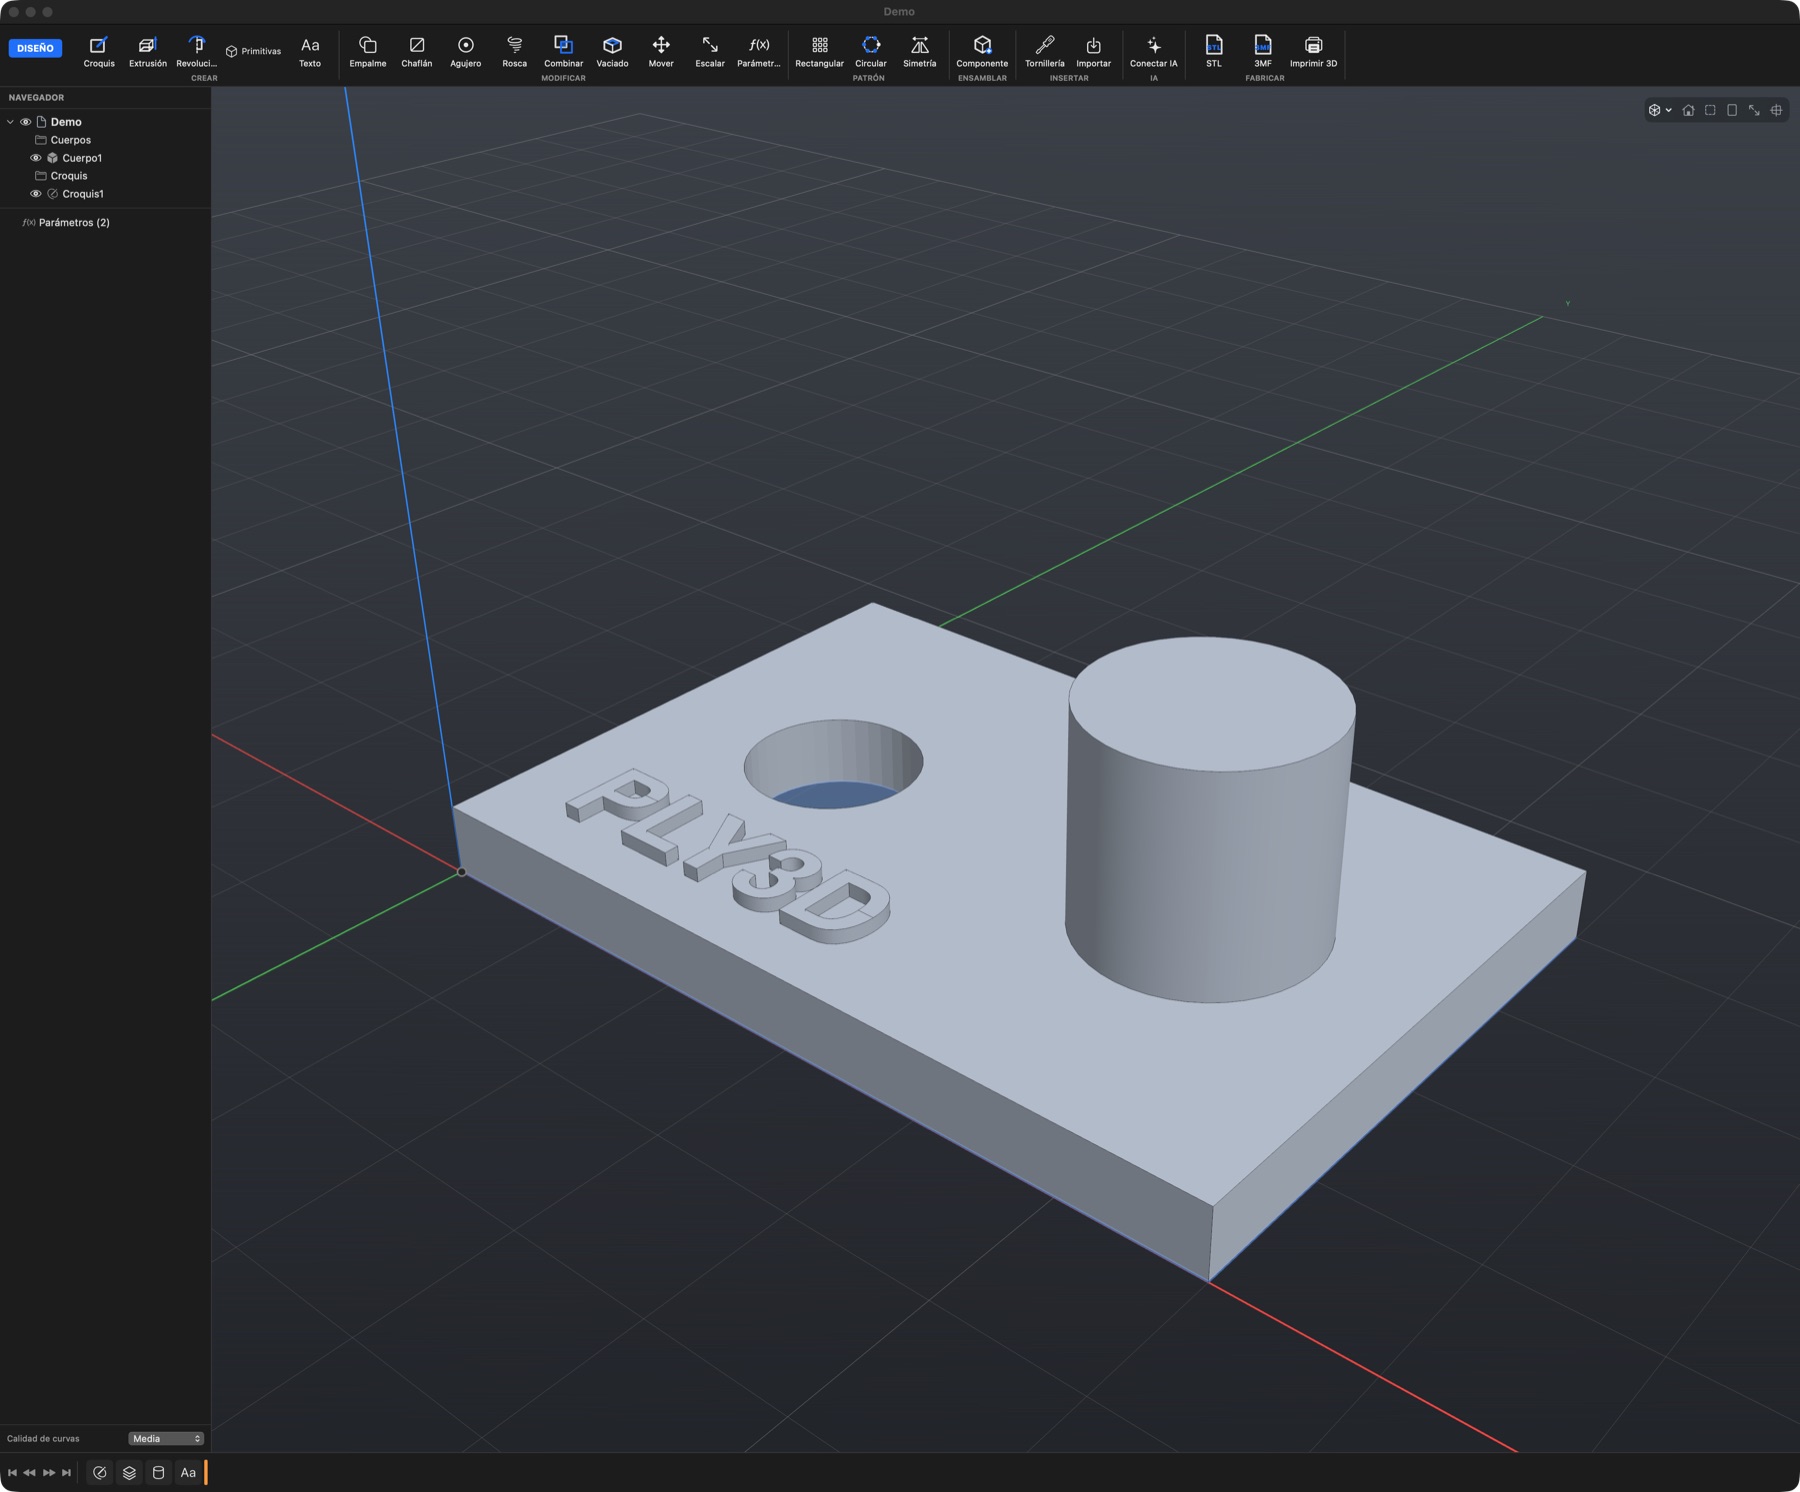The height and width of the screenshot is (1492, 1800).
Task: Collapse the Demo tree node
Action: coord(10,122)
